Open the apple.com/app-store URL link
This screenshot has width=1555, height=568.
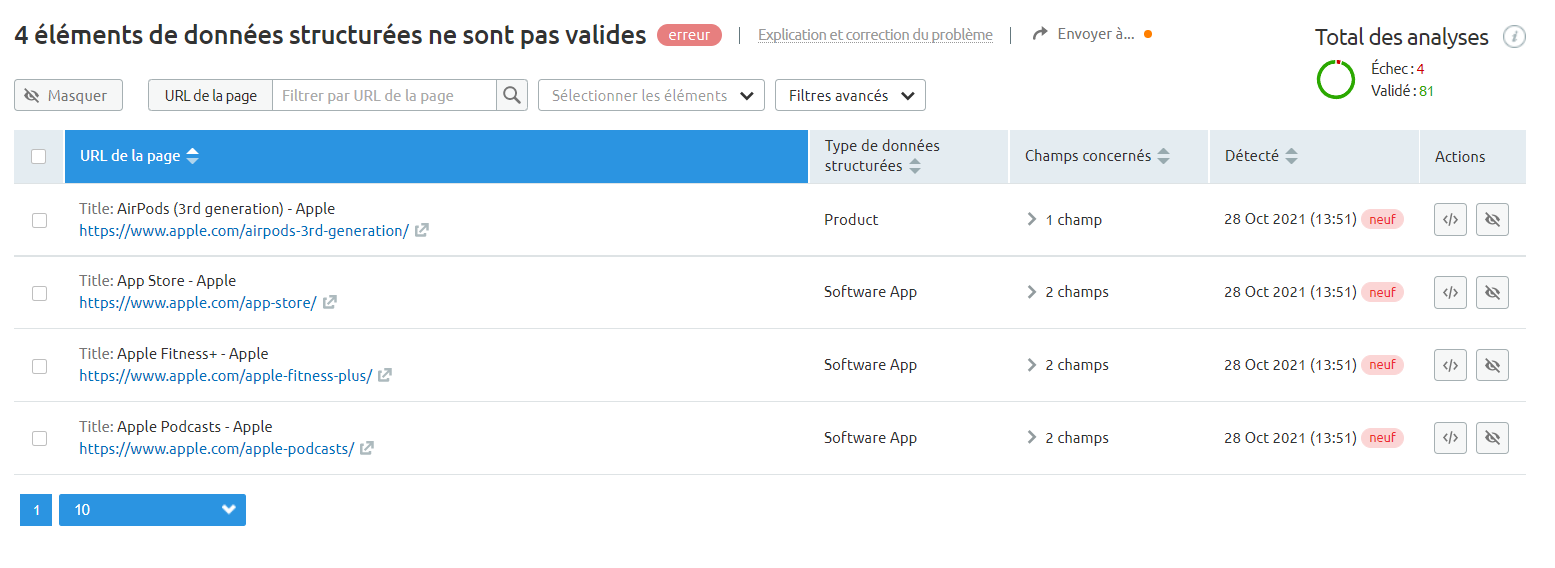coord(198,303)
